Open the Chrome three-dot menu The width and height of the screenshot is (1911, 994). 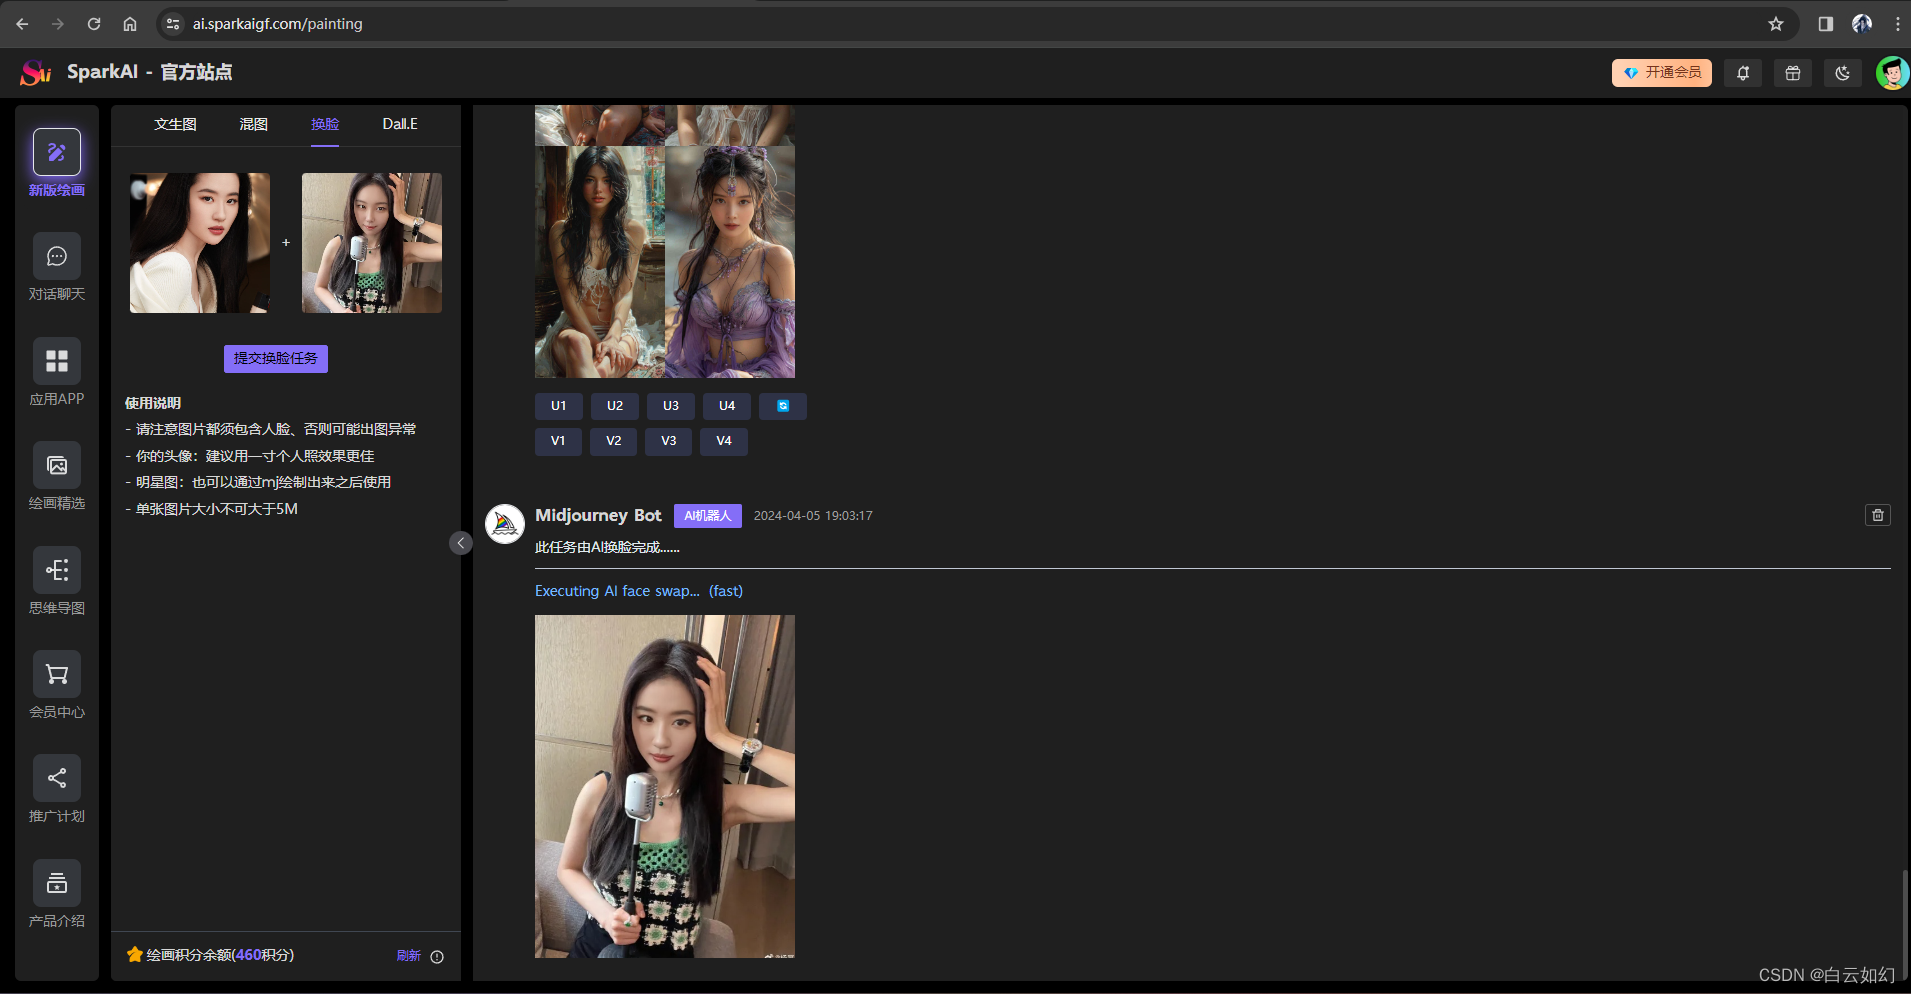point(1897,24)
